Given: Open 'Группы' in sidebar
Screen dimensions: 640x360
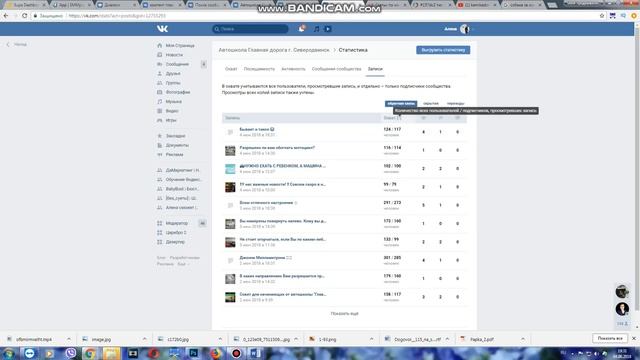Looking at the screenshot, I should (x=173, y=83).
